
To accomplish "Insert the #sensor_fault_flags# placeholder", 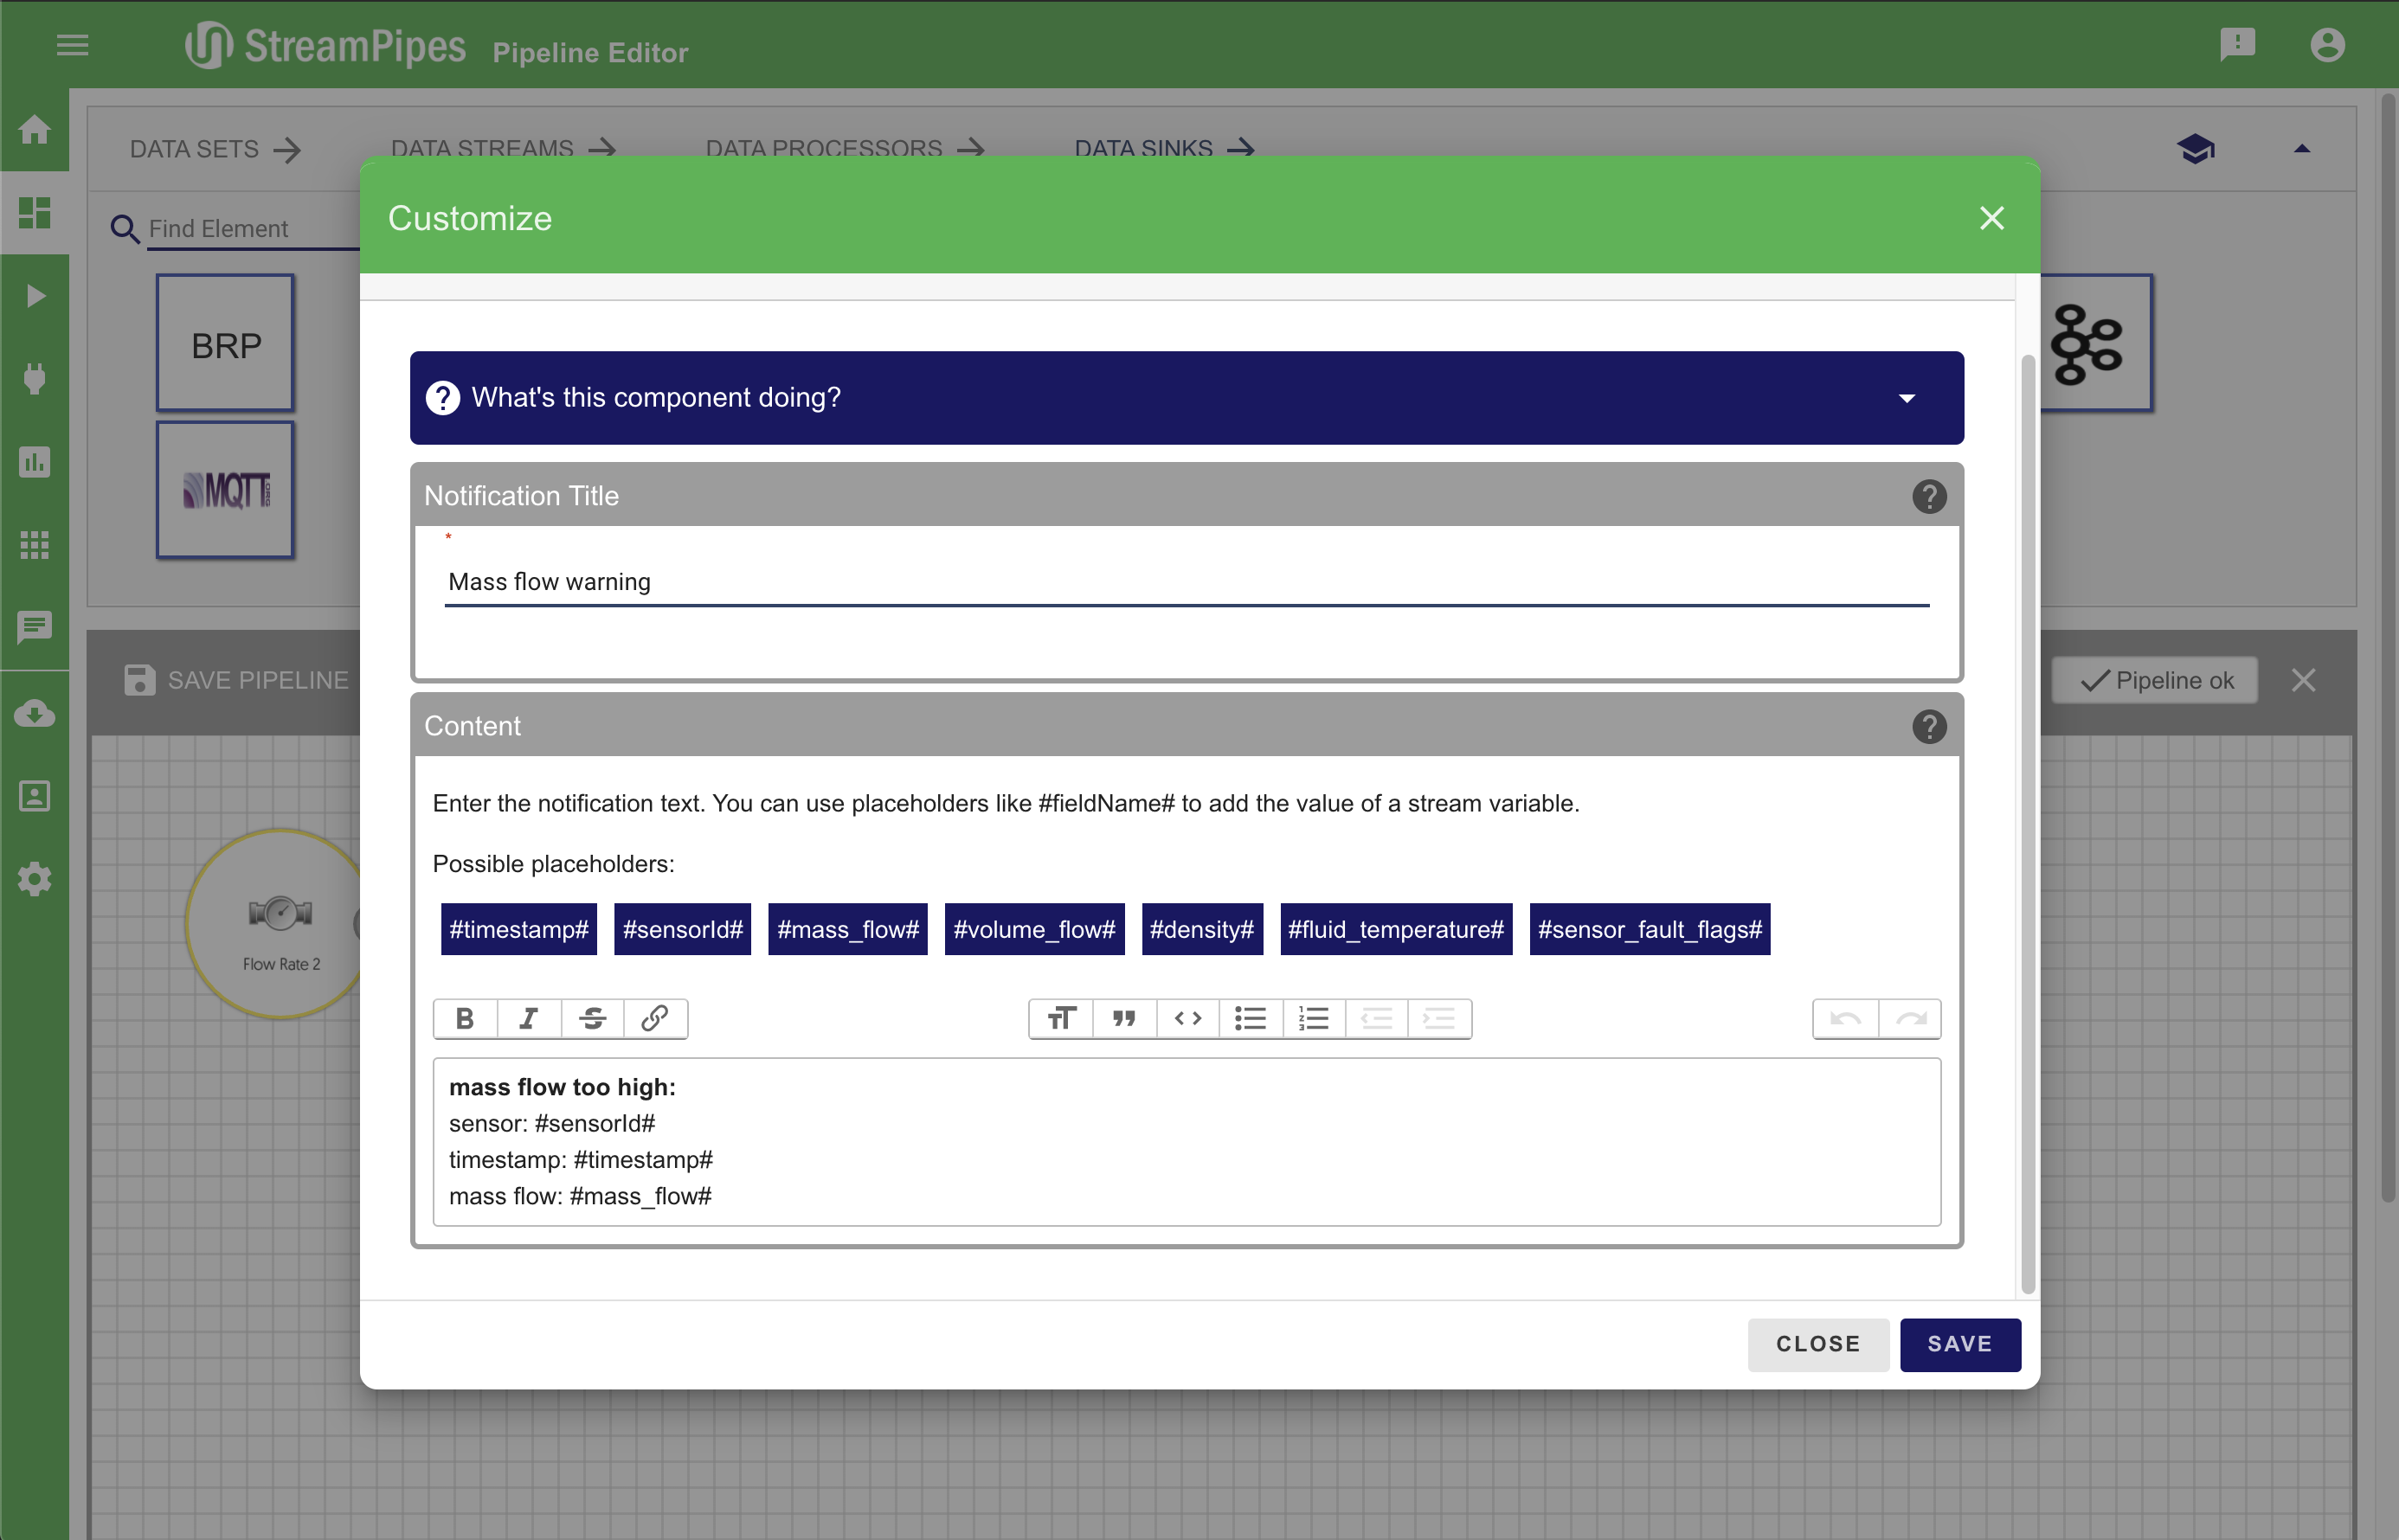I will point(1649,929).
